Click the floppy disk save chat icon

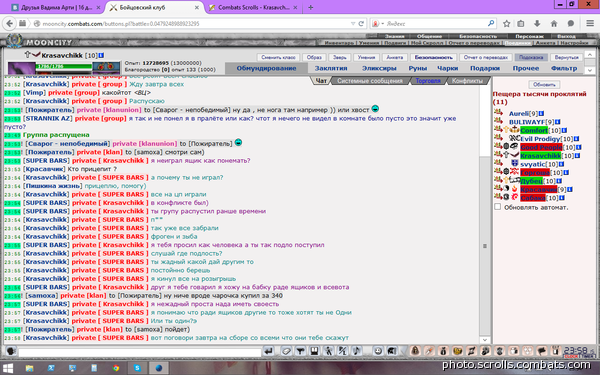(x=314, y=351)
